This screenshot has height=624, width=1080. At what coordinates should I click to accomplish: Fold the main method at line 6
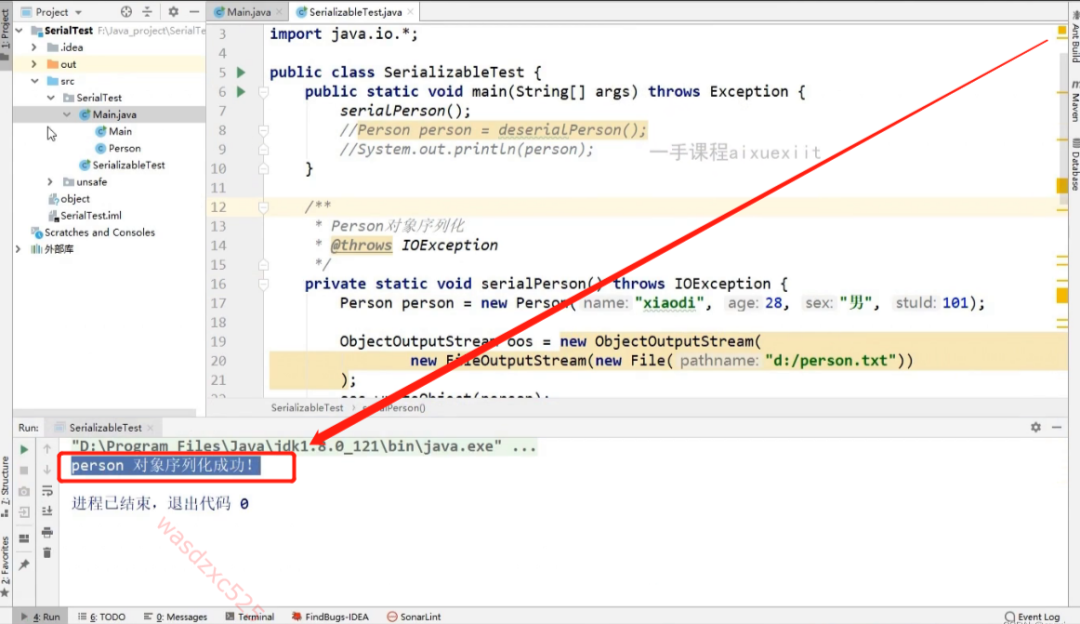coord(263,92)
